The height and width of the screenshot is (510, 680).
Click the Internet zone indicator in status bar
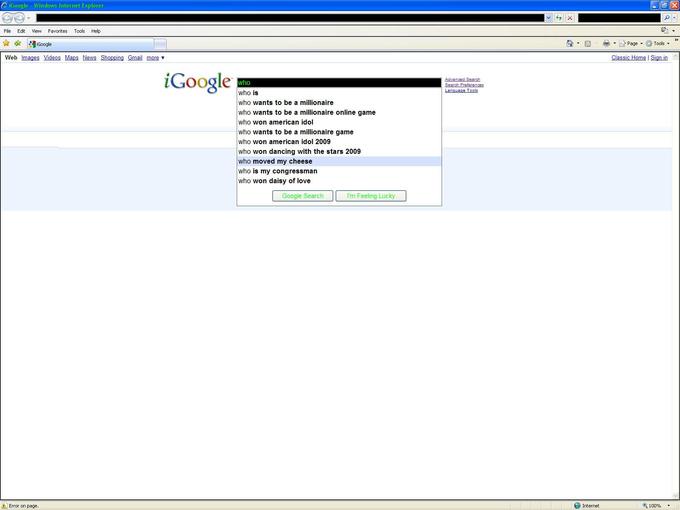pos(586,506)
